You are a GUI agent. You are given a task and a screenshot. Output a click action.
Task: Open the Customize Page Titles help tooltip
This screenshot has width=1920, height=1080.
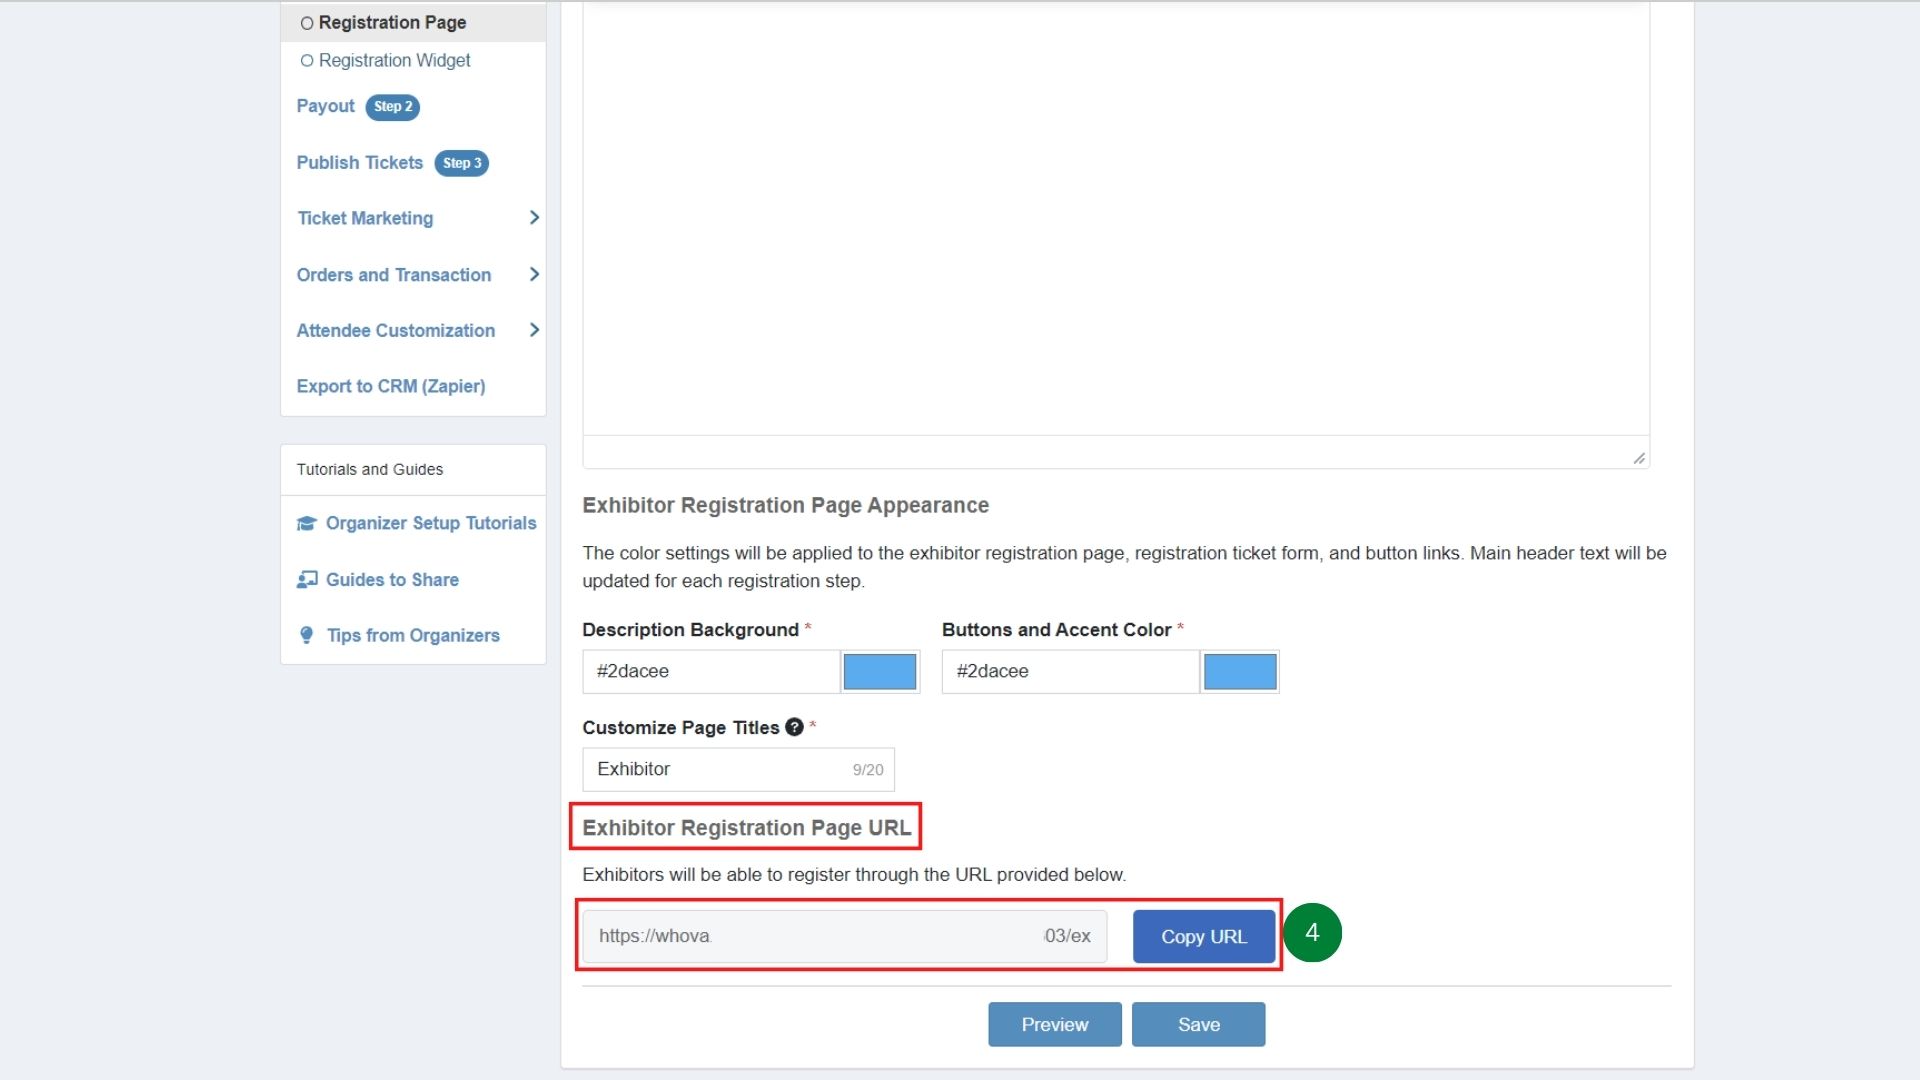794,728
